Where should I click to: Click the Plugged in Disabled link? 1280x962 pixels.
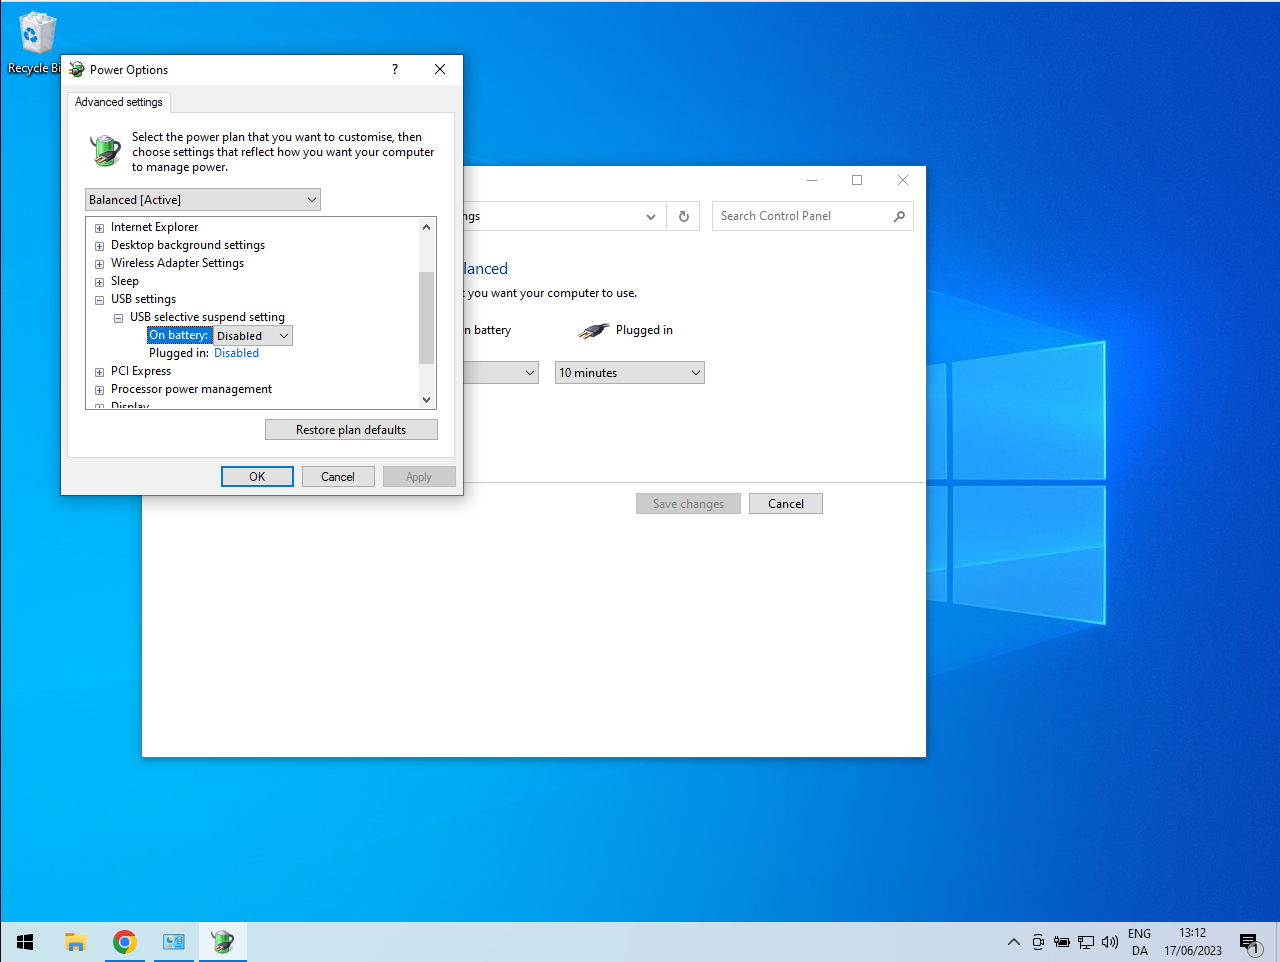[x=236, y=353]
